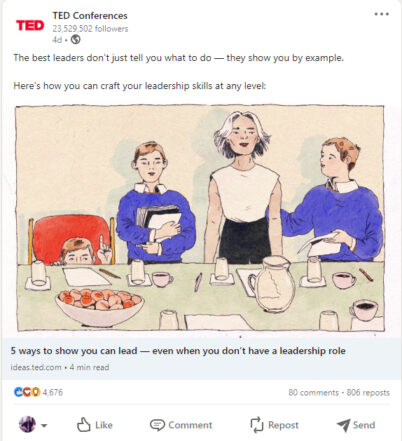Click the thumbs-up Like icon
The height and width of the screenshot is (441, 402).
(83, 425)
